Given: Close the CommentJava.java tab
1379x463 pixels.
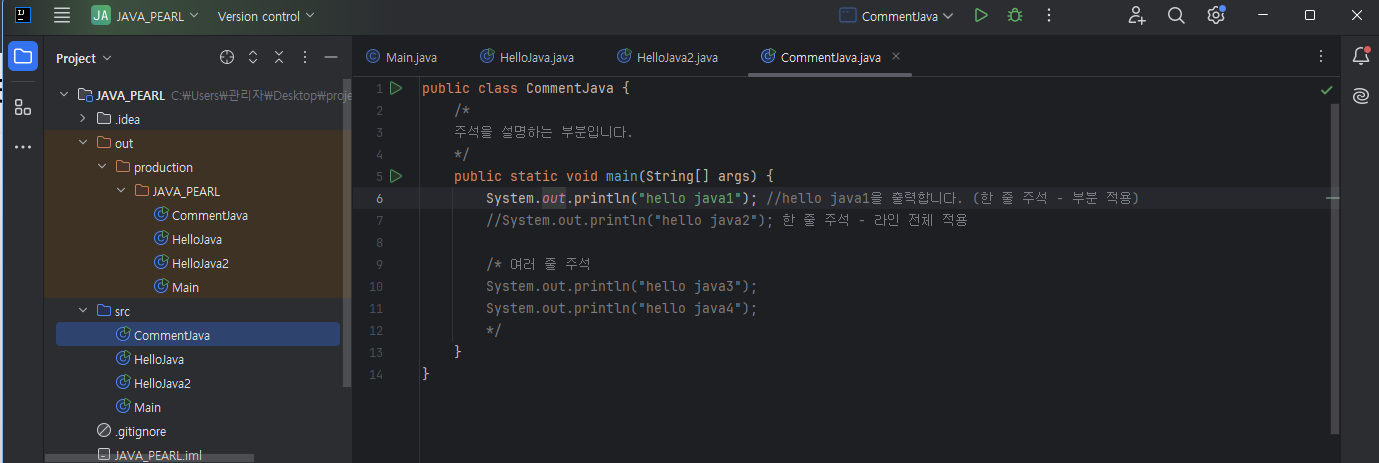Looking at the screenshot, I should [x=896, y=57].
